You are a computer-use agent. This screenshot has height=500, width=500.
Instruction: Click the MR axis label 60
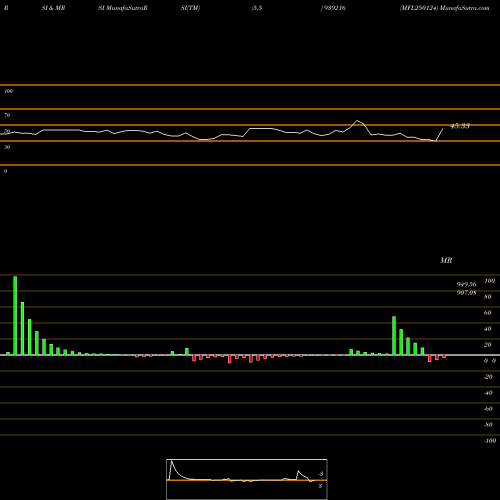(487, 313)
